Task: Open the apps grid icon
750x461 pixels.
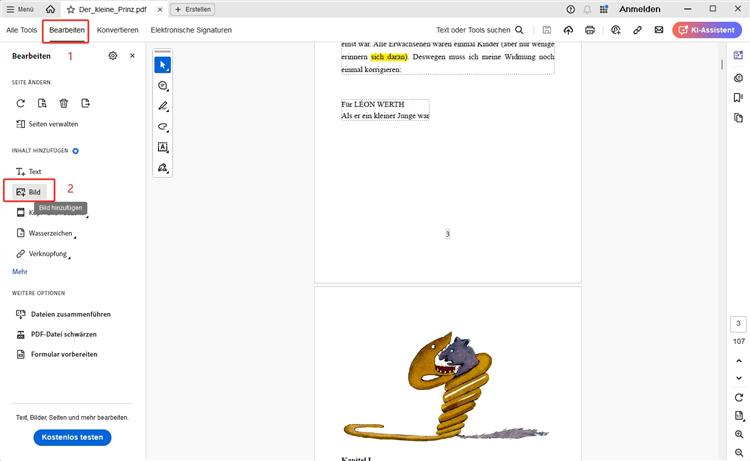Action: click(604, 9)
